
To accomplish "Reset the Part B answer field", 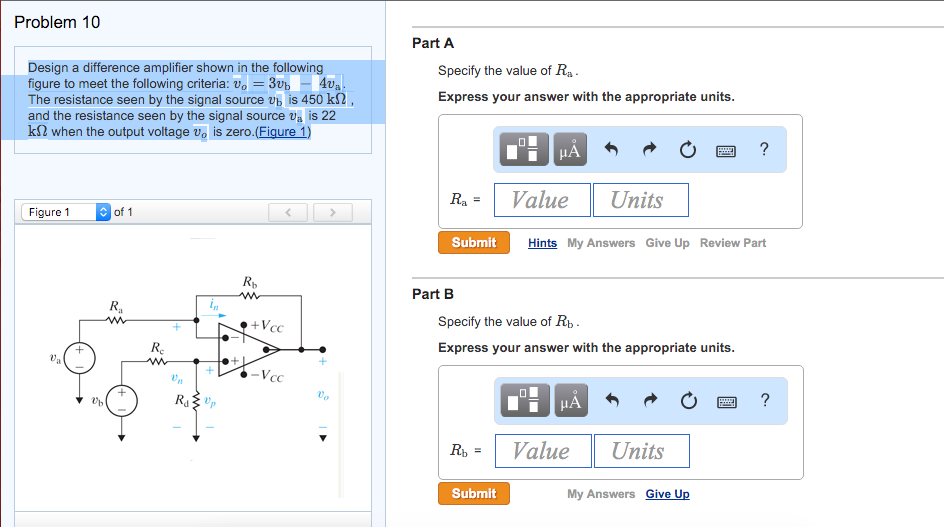I will (686, 401).
